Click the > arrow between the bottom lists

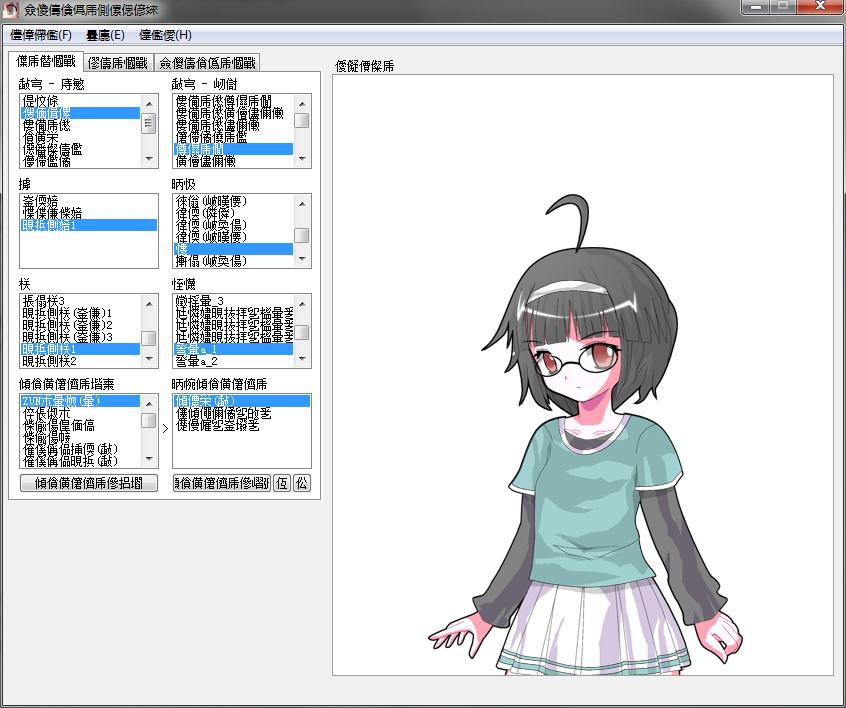click(x=165, y=429)
